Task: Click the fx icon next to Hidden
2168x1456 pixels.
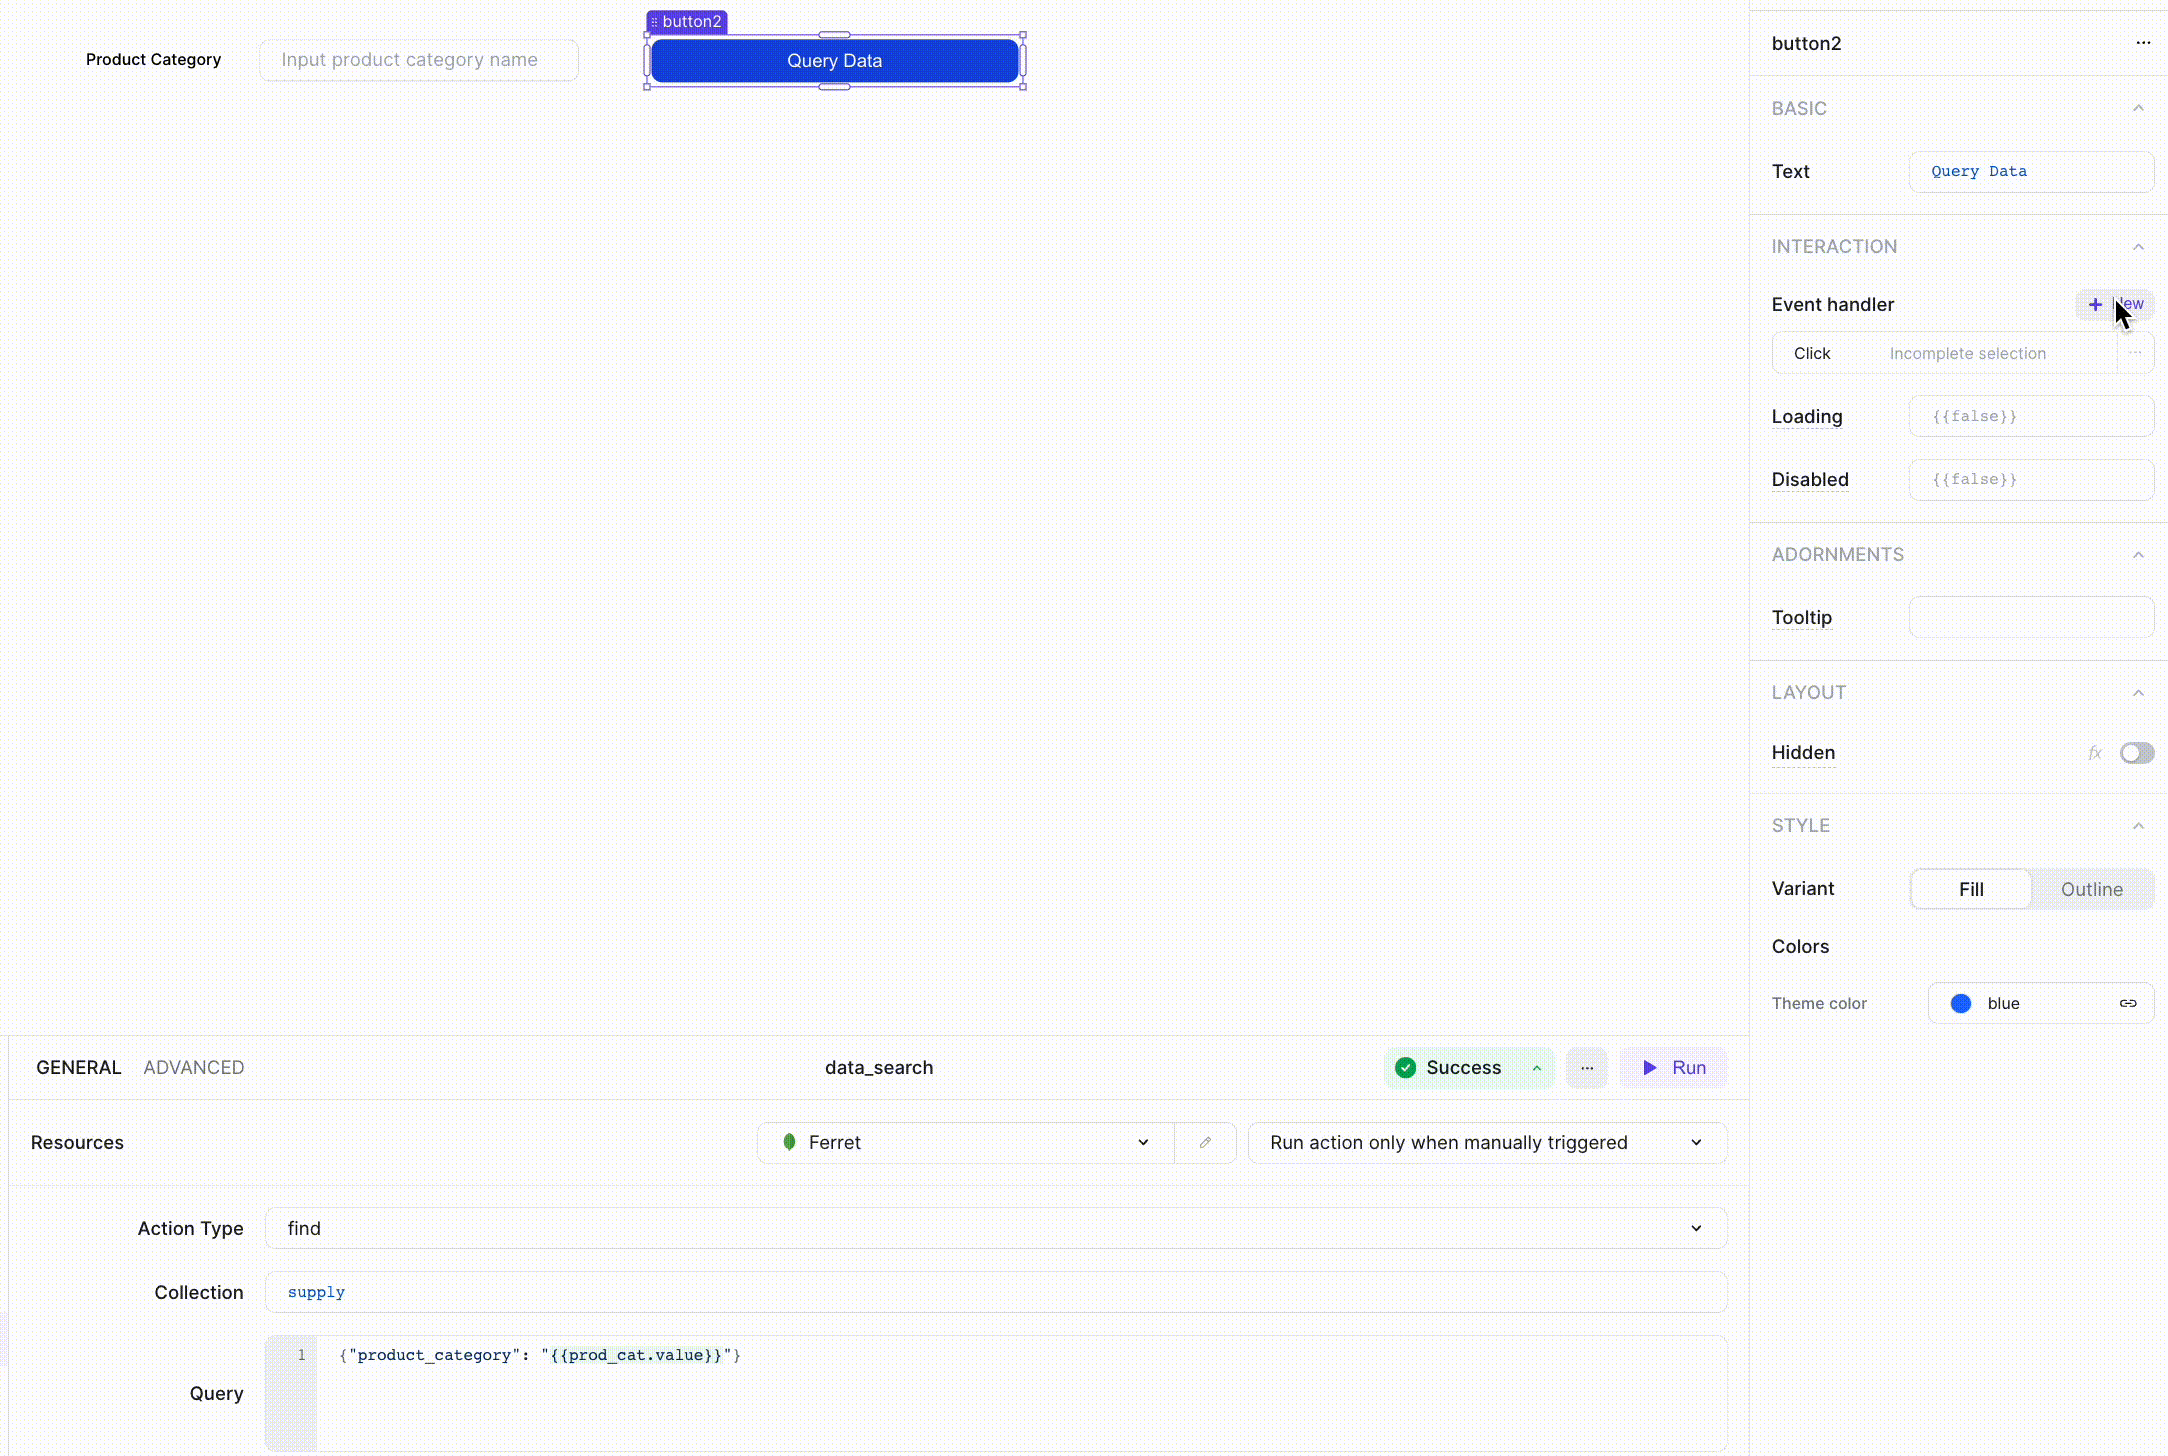Action: [x=2096, y=753]
